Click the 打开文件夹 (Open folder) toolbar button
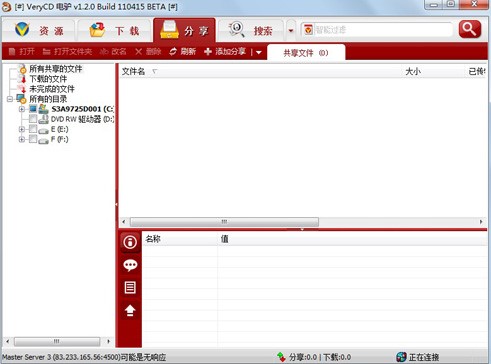Image resolution: width=491 pixels, height=364 pixels. click(67, 52)
